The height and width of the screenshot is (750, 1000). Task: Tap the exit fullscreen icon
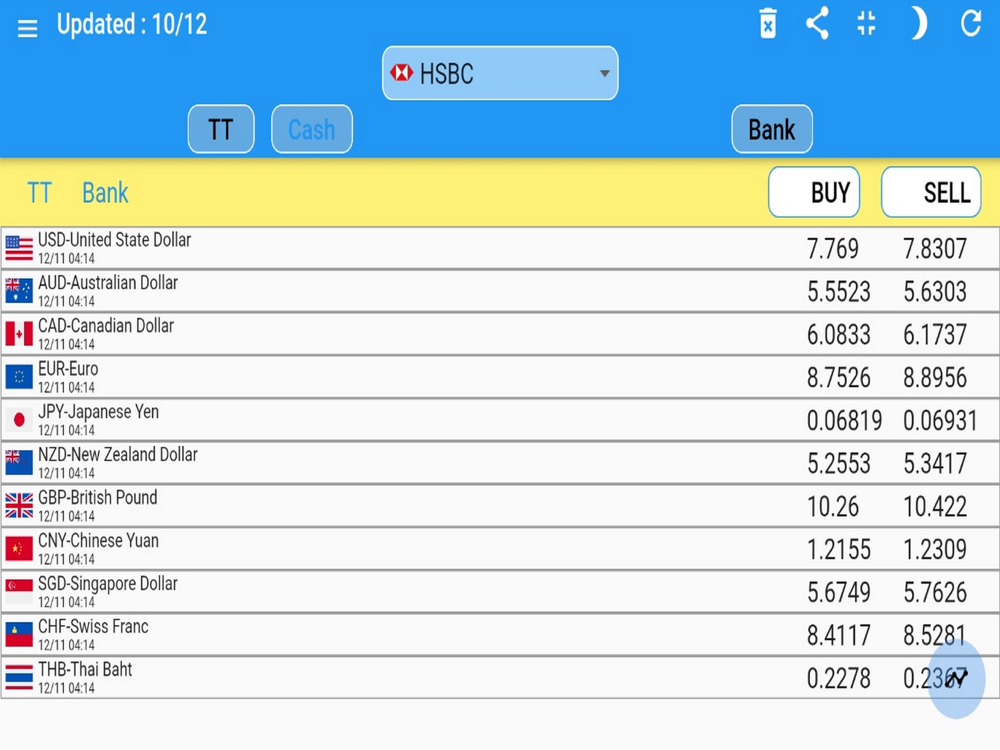click(x=866, y=24)
